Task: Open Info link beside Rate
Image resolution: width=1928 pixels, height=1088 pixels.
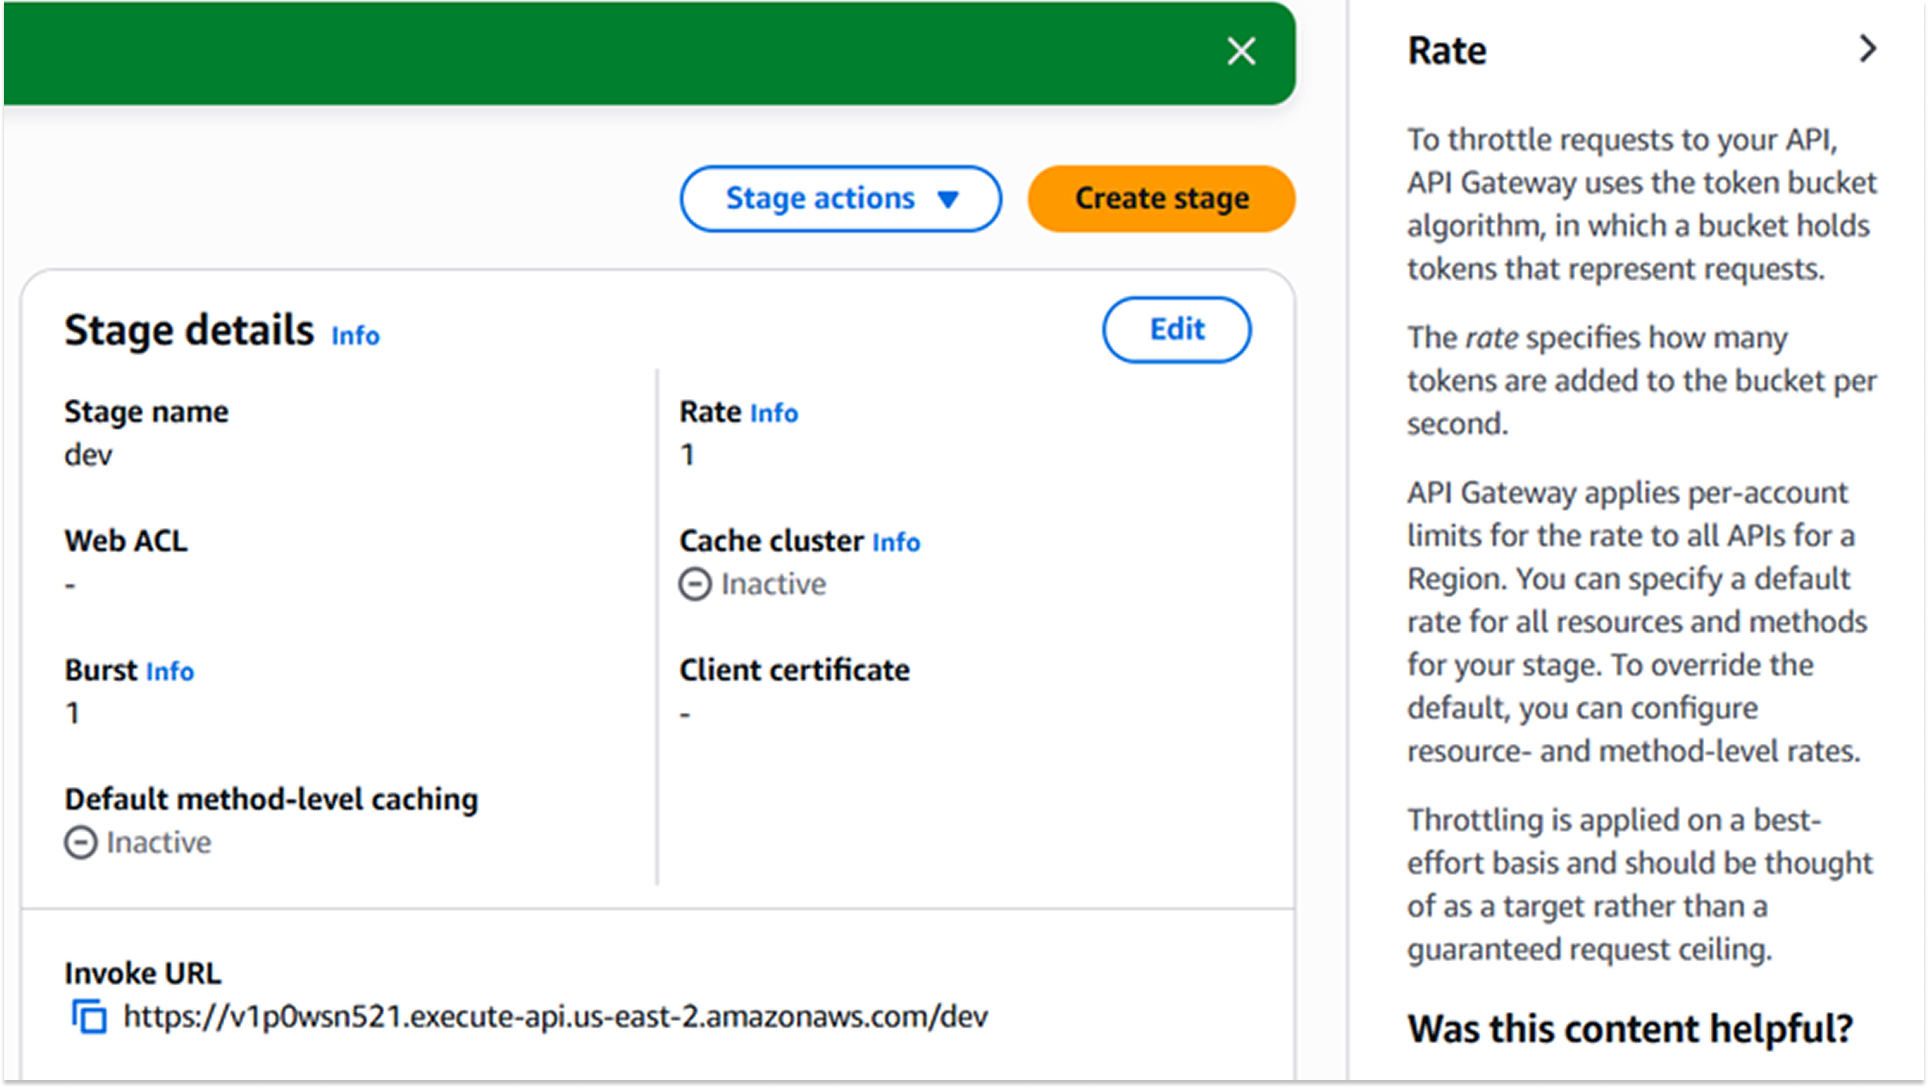Action: coord(773,413)
